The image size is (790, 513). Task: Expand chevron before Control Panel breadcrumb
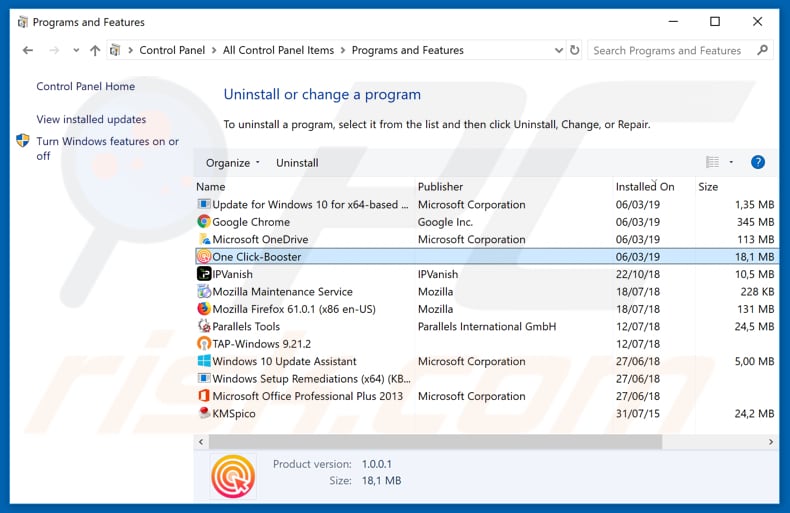[130, 50]
